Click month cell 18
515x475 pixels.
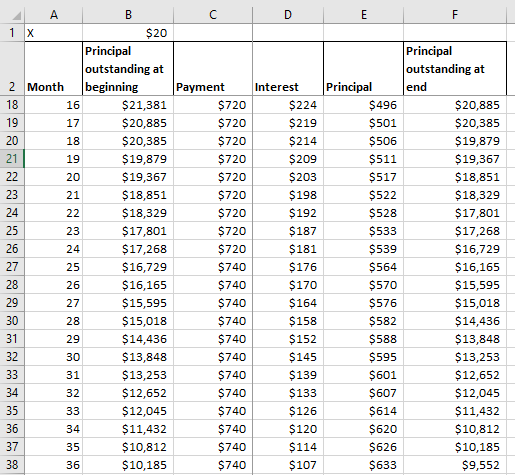pyautogui.click(x=53, y=141)
